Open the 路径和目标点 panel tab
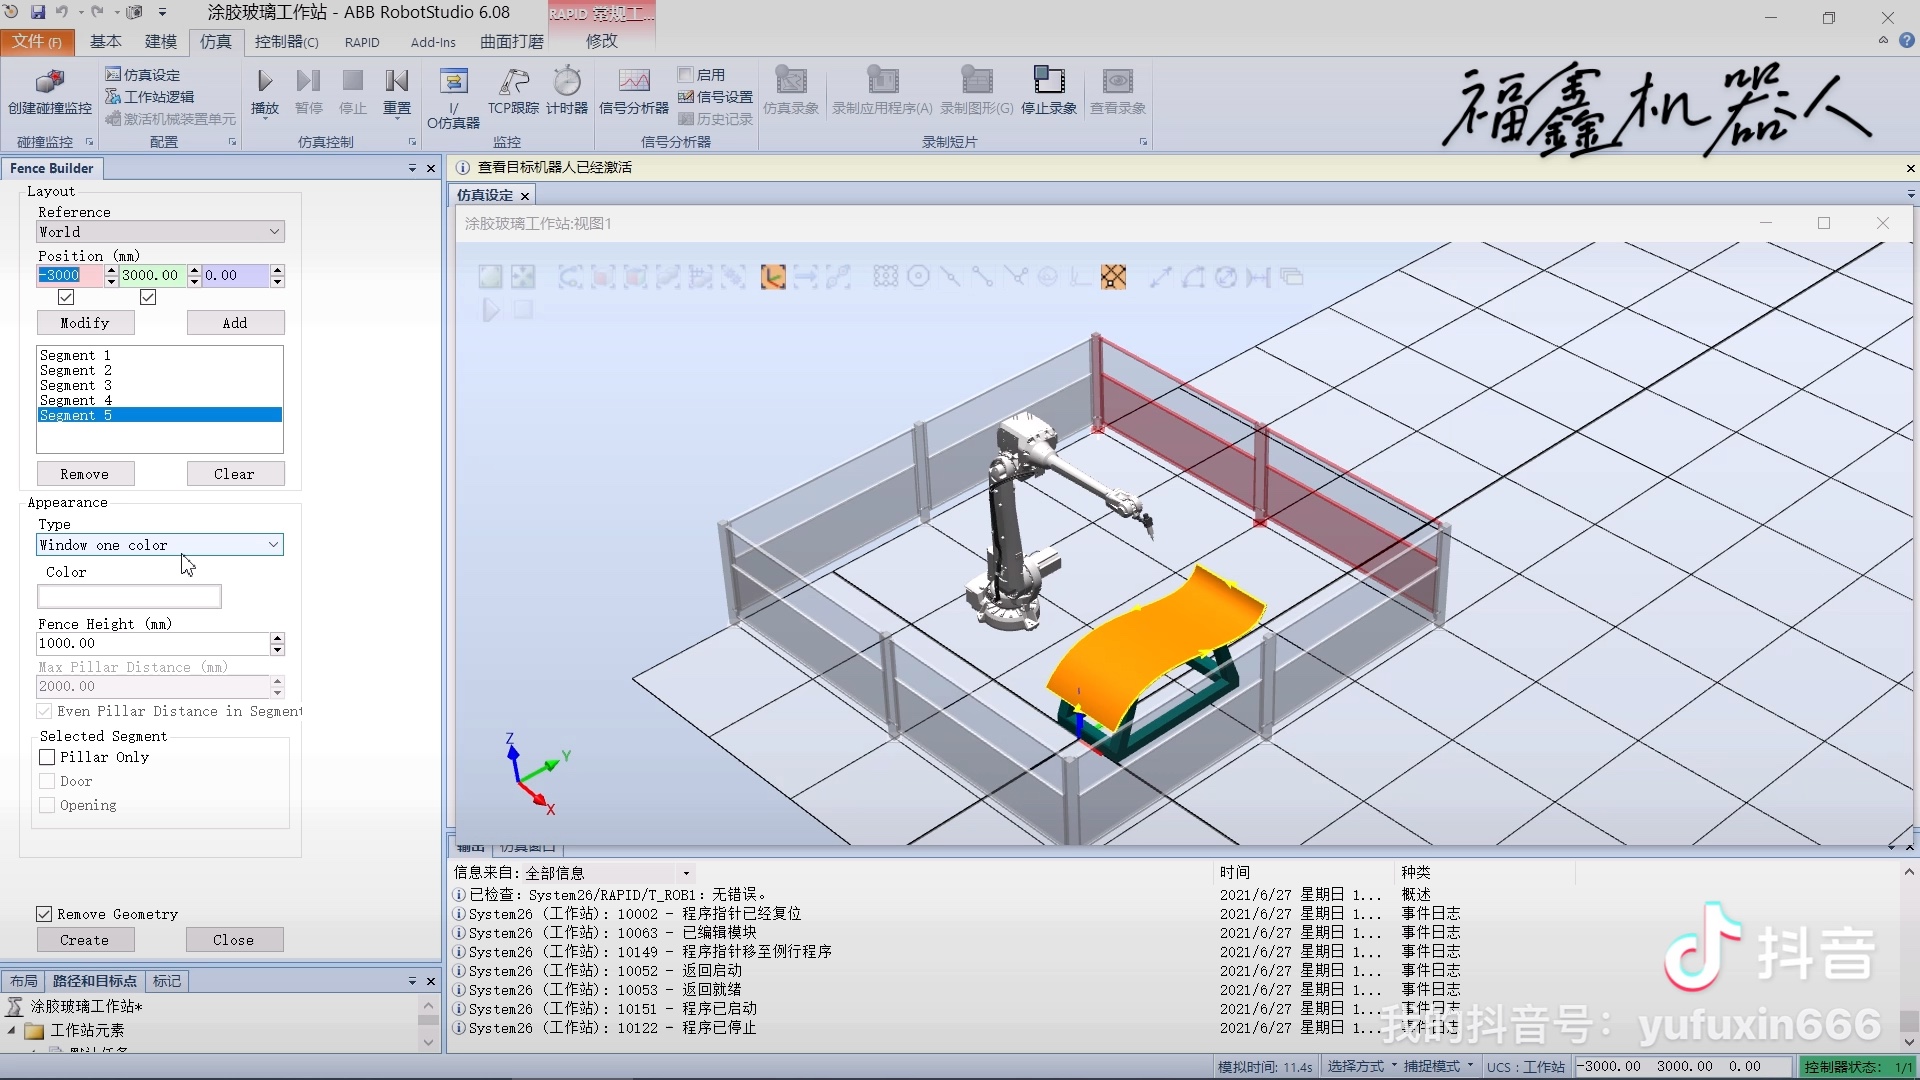This screenshot has height=1080, width=1920. click(x=94, y=981)
